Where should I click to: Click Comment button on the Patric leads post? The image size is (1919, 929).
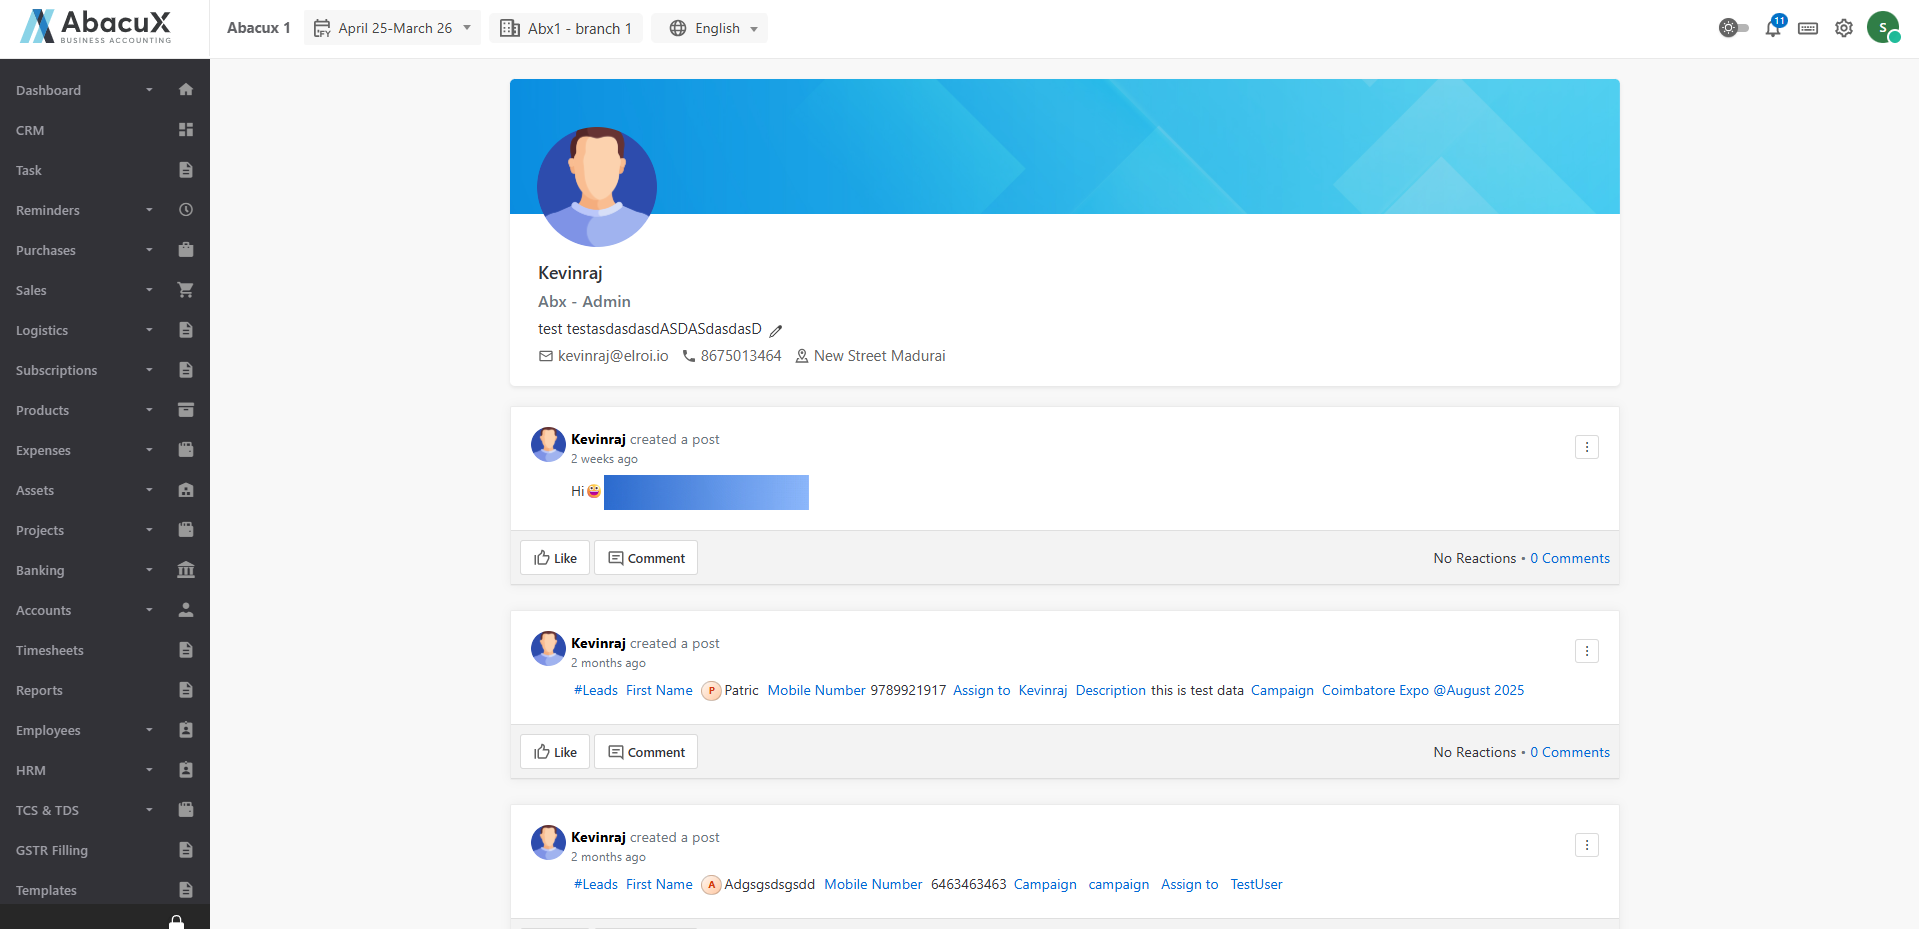point(646,752)
